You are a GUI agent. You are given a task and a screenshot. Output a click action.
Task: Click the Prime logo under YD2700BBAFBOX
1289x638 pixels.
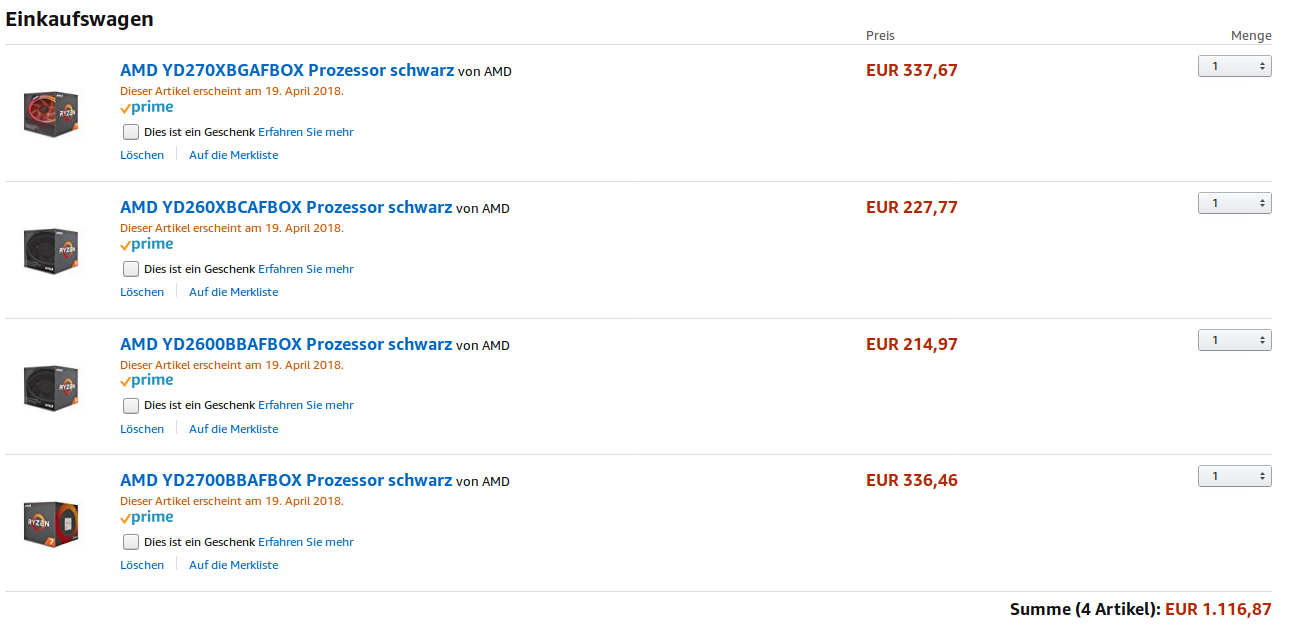(147, 517)
